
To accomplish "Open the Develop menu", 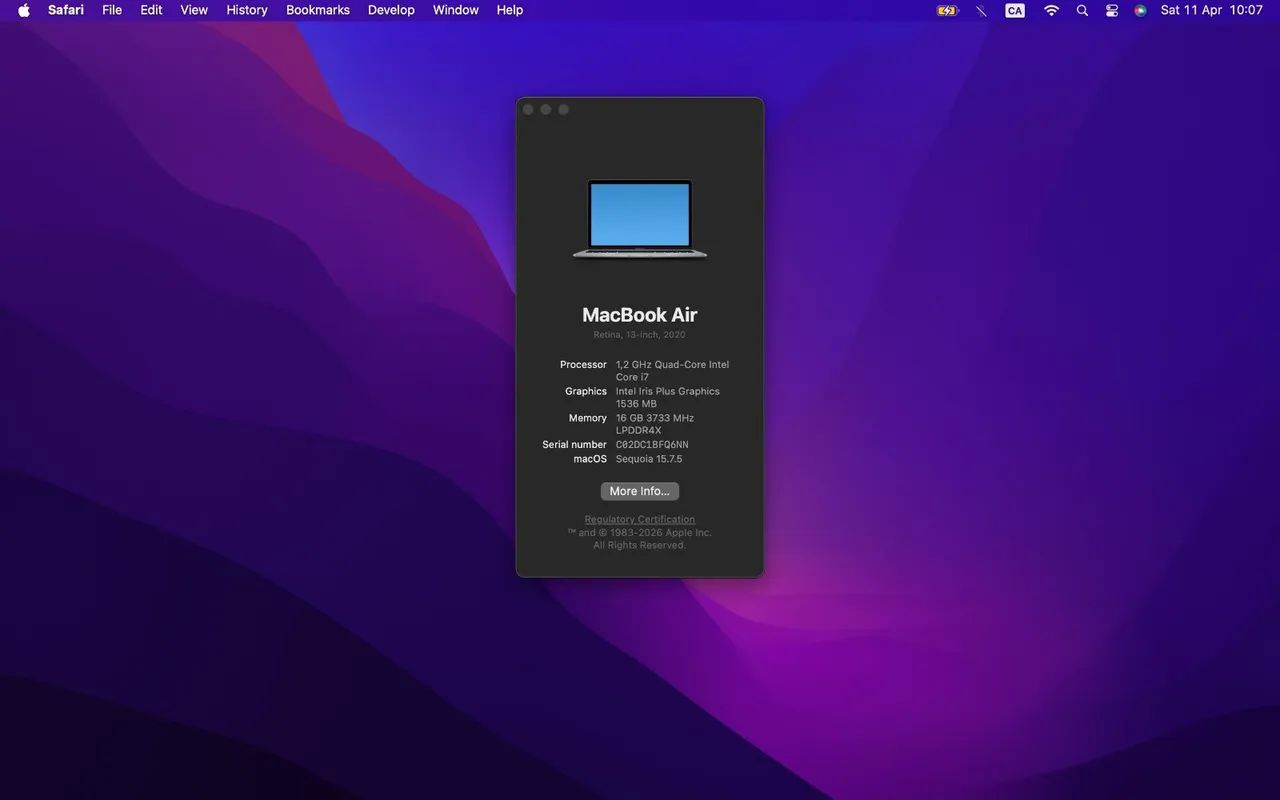I will 391,10.
